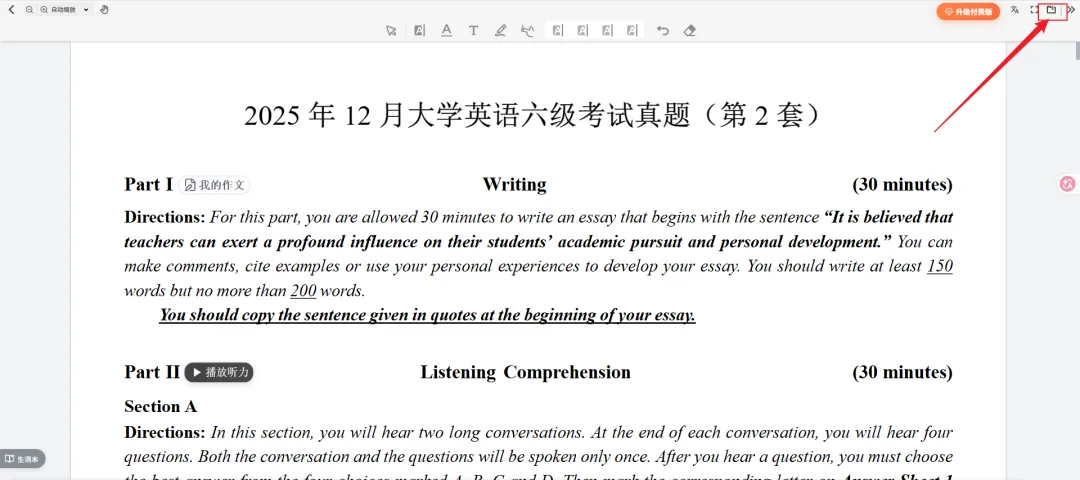Select the pen drawing tool

click(501, 30)
